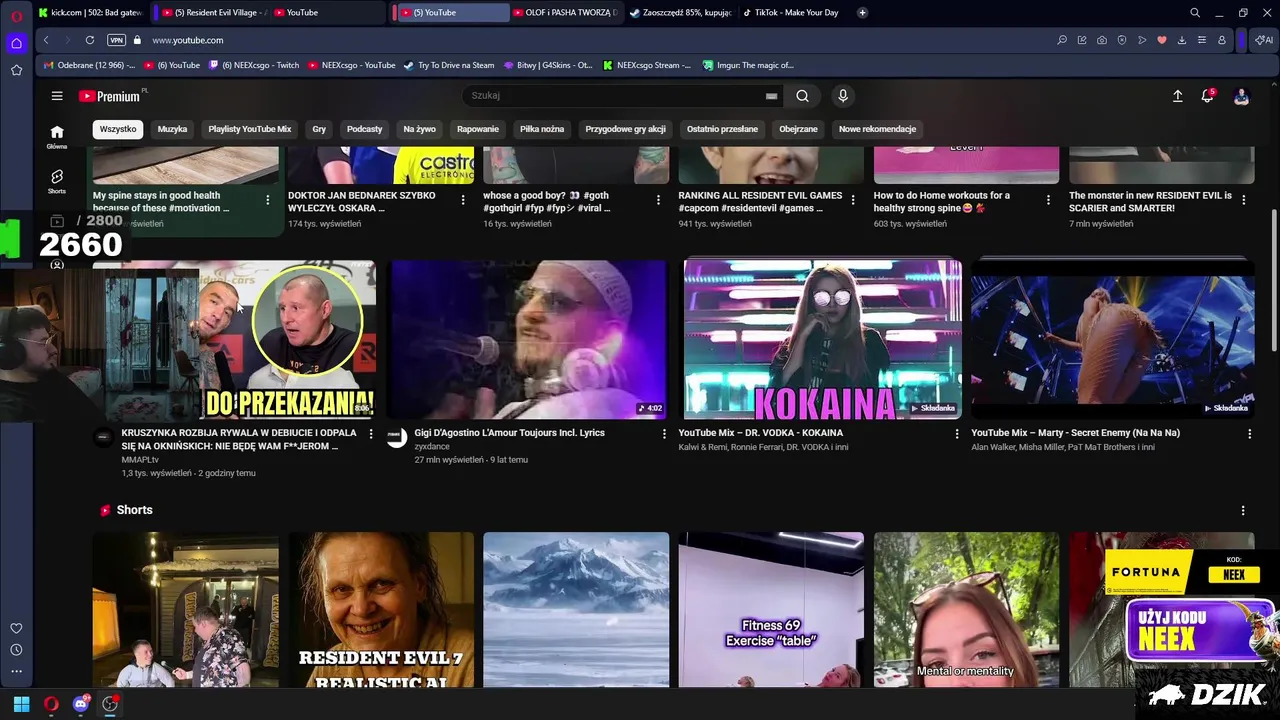The height and width of the screenshot is (720, 1280).
Task: Open the RESIDENT EVIL 7 REALISTIC AI short
Action: pos(381,610)
